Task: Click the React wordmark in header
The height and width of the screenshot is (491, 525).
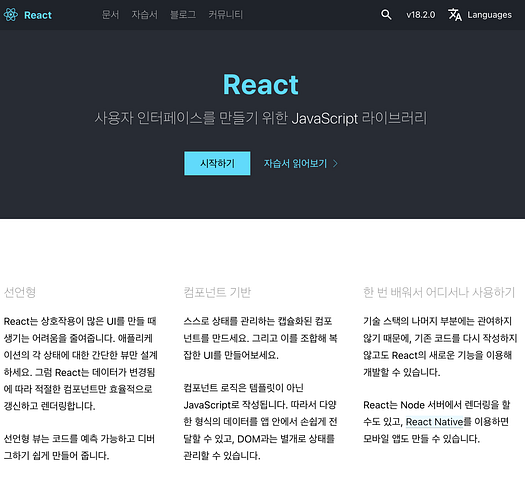Action: [x=38, y=15]
